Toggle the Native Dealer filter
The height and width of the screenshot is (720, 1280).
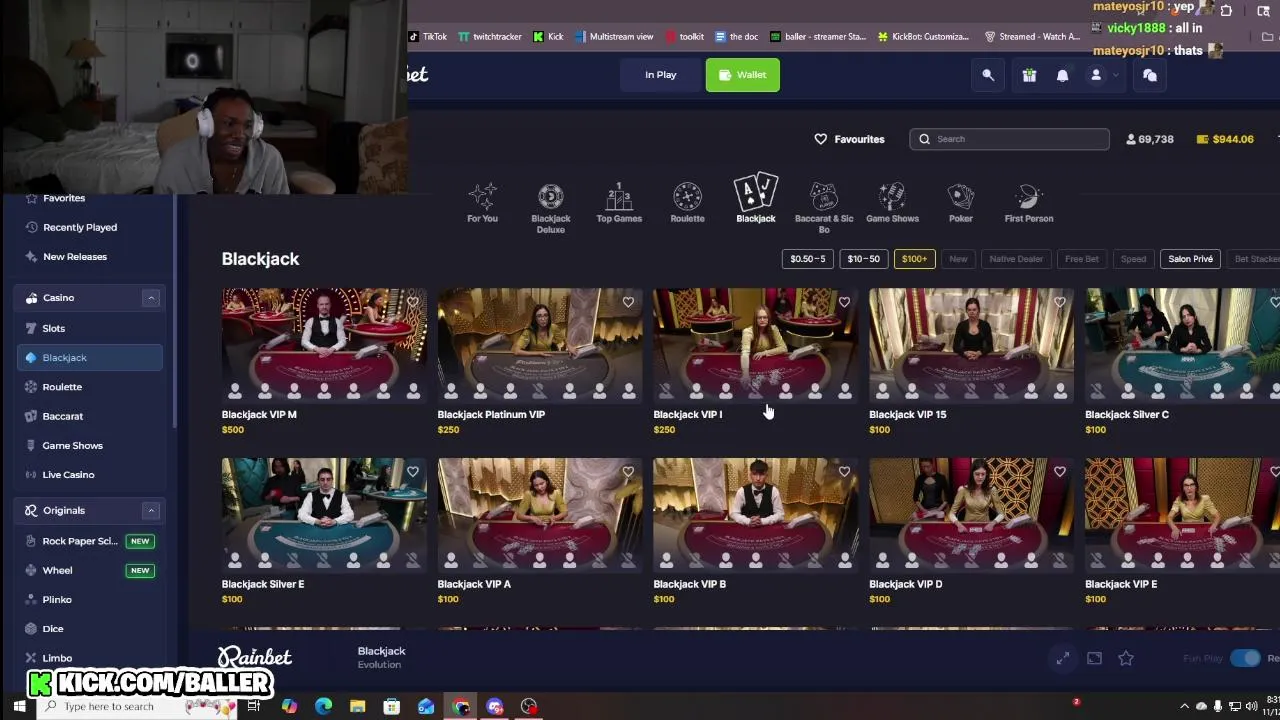coord(1016,259)
